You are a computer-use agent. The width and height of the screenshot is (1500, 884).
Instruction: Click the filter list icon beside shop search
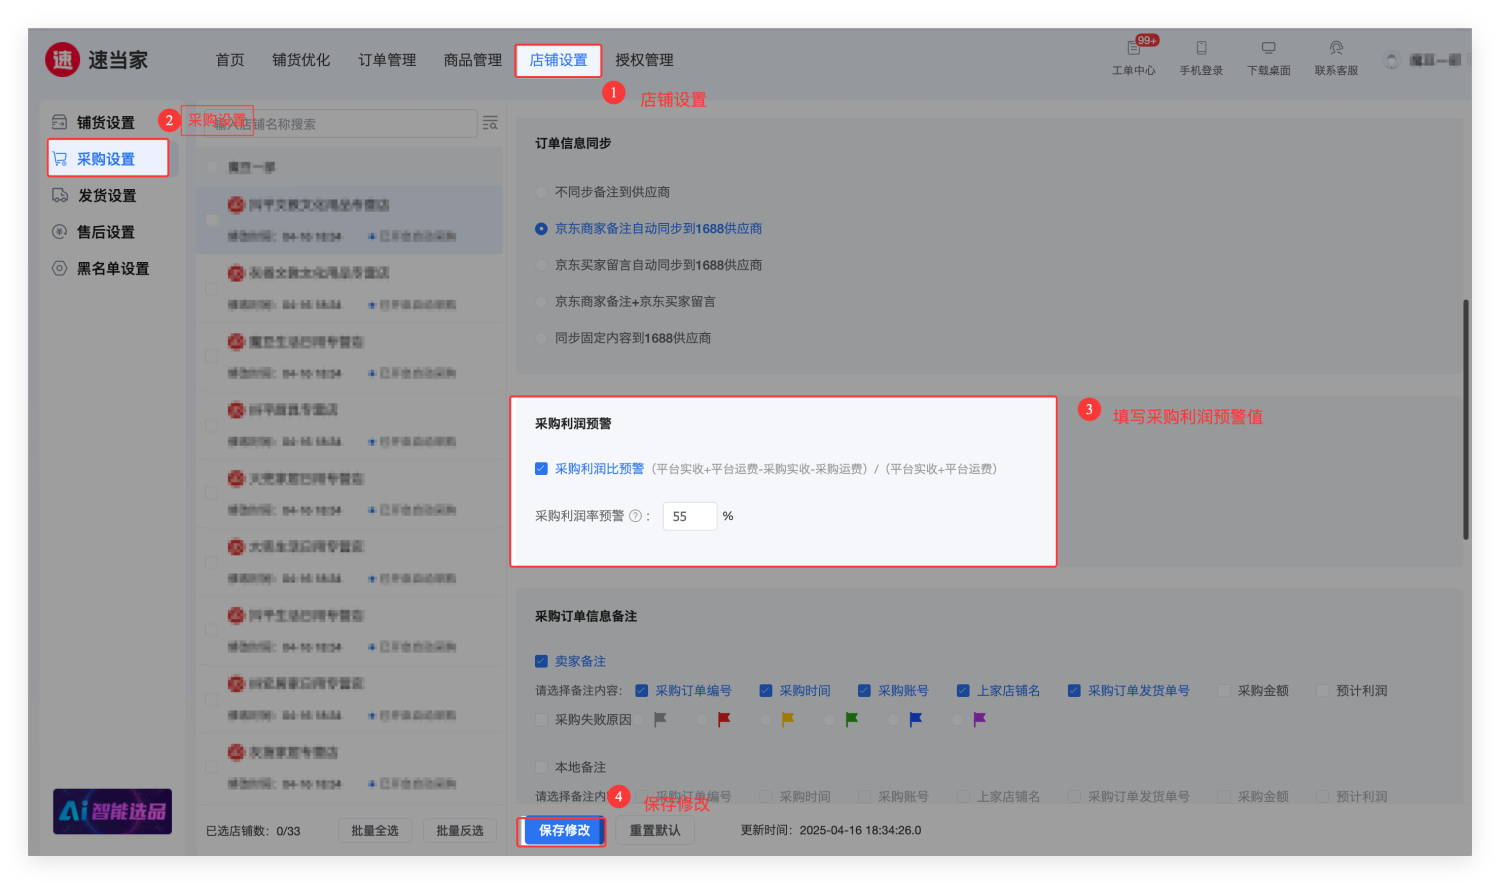[490, 123]
